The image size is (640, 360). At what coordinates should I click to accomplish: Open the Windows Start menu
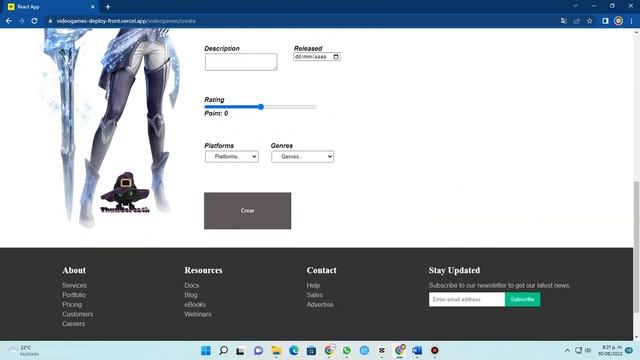pos(206,351)
